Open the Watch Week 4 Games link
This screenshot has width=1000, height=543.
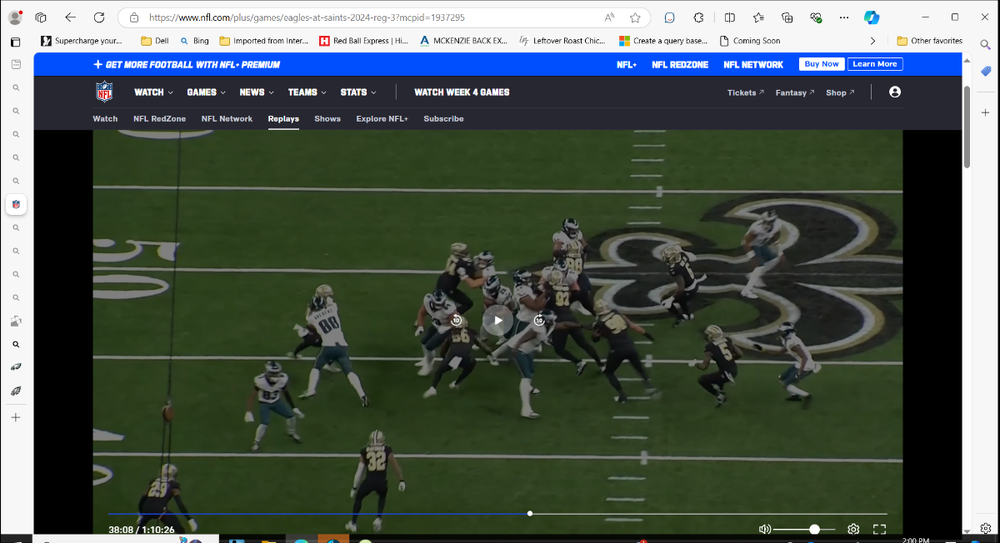pyautogui.click(x=462, y=92)
